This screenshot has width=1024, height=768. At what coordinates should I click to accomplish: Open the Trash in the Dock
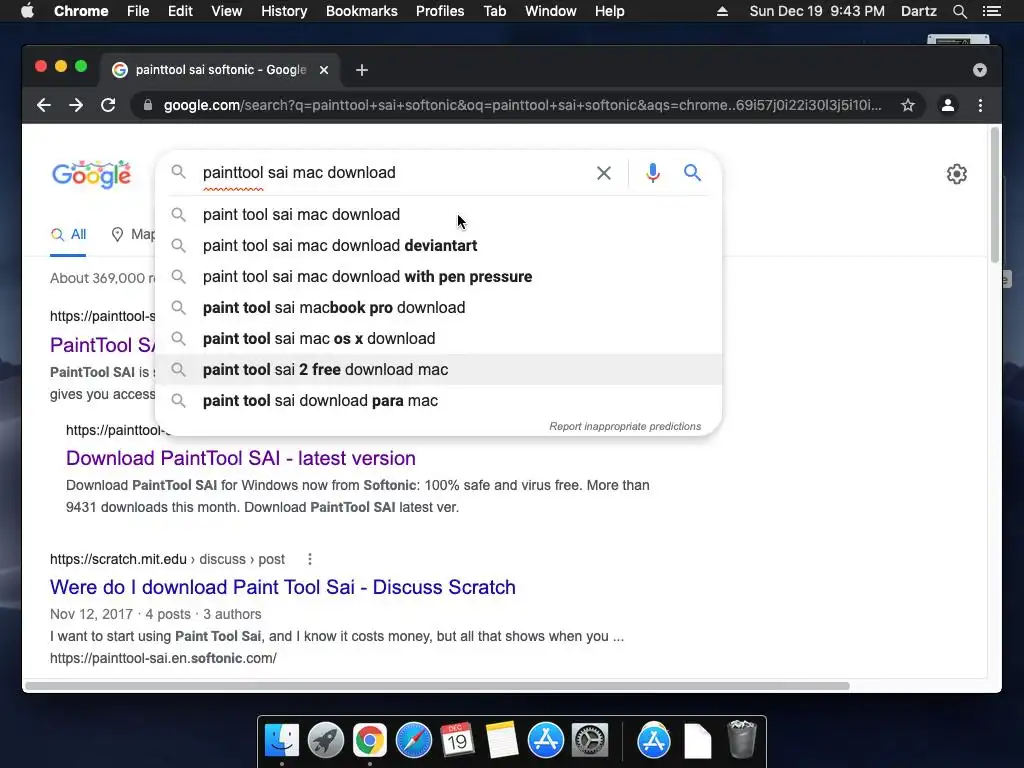[x=742, y=739]
